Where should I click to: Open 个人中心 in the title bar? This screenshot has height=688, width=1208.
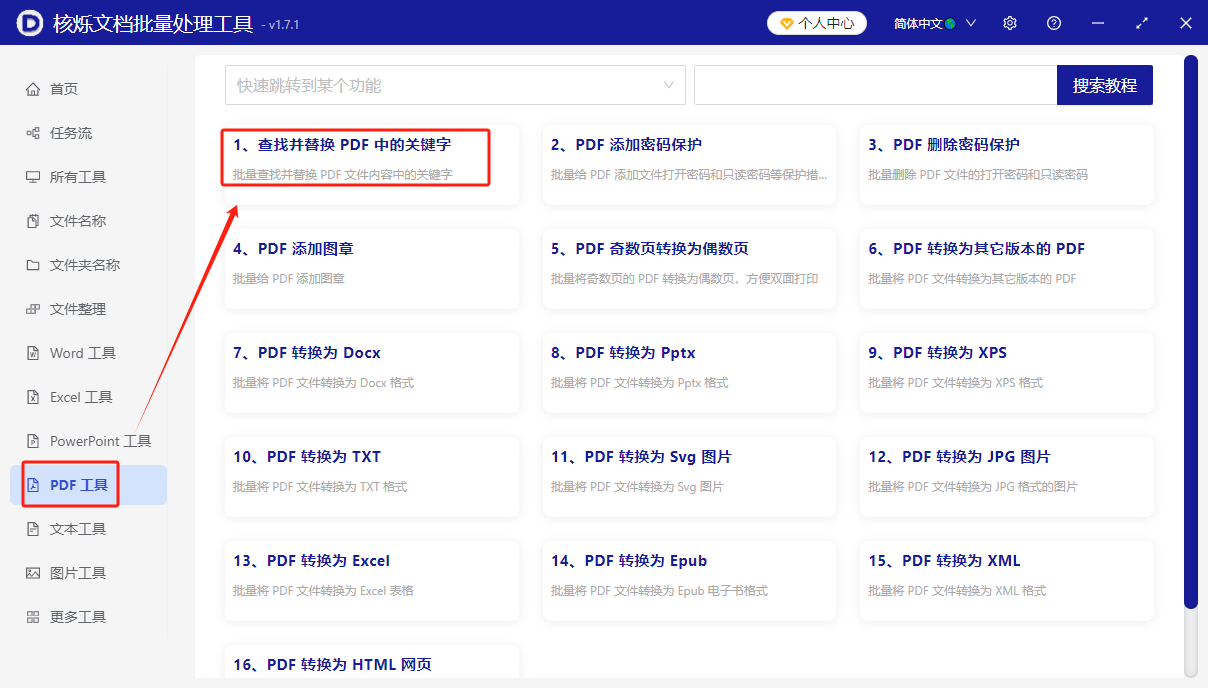(x=817, y=22)
